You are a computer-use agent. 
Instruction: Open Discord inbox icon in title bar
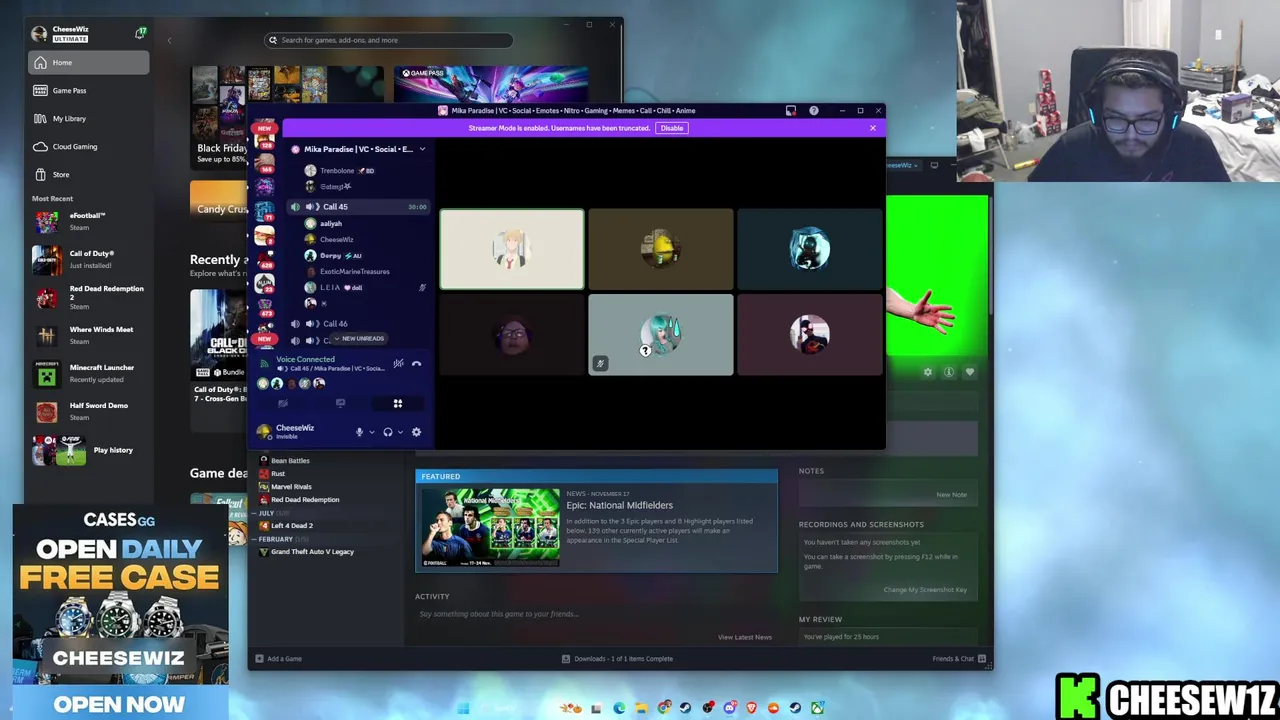tap(790, 111)
